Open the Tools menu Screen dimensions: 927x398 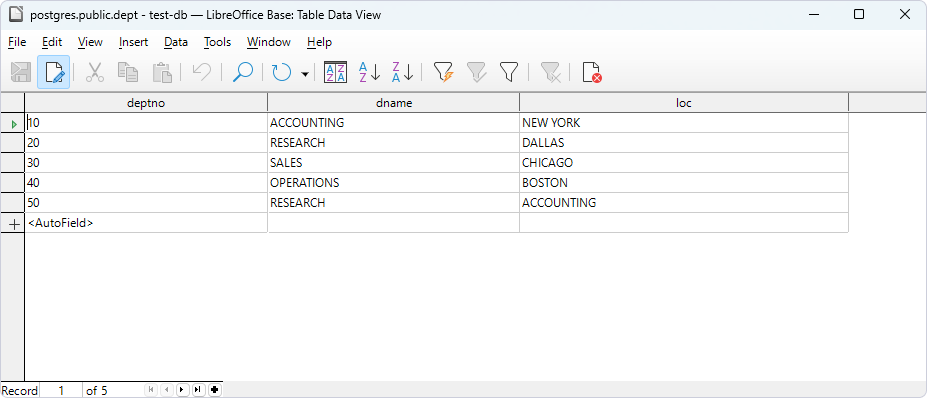point(218,42)
